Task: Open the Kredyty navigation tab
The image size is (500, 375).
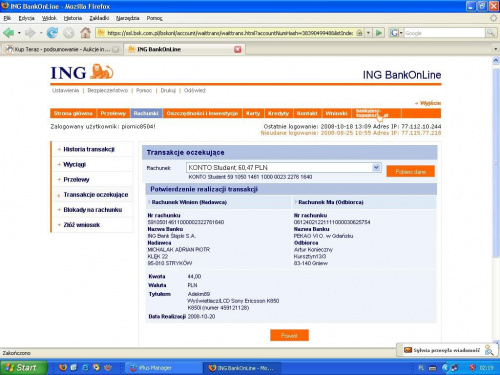Action: coord(278,113)
